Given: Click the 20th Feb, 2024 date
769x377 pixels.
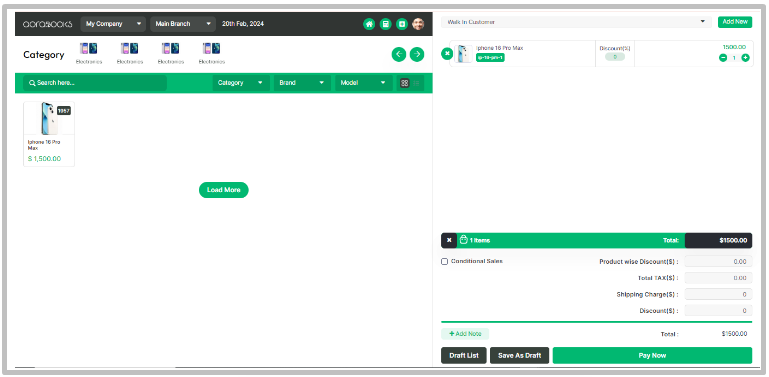Looking at the screenshot, I should point(243,24).
